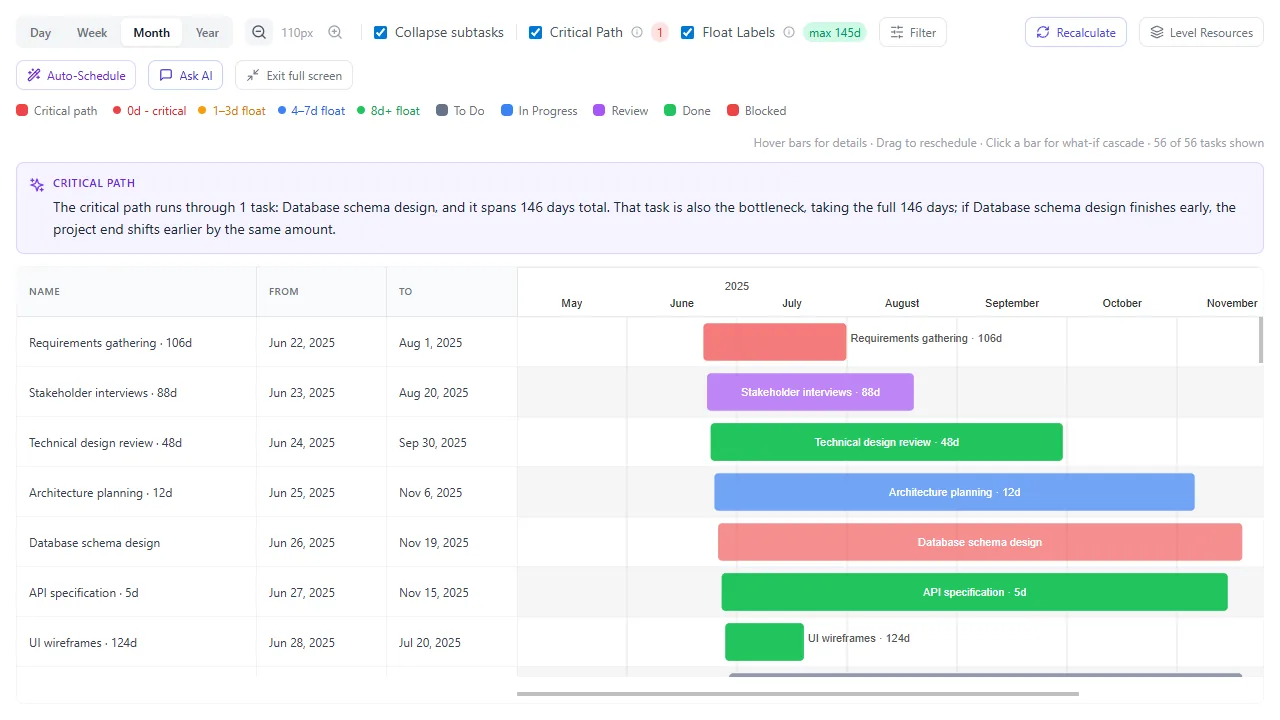
Task: Click the API specification green bar
Action: tap(975, 592)
